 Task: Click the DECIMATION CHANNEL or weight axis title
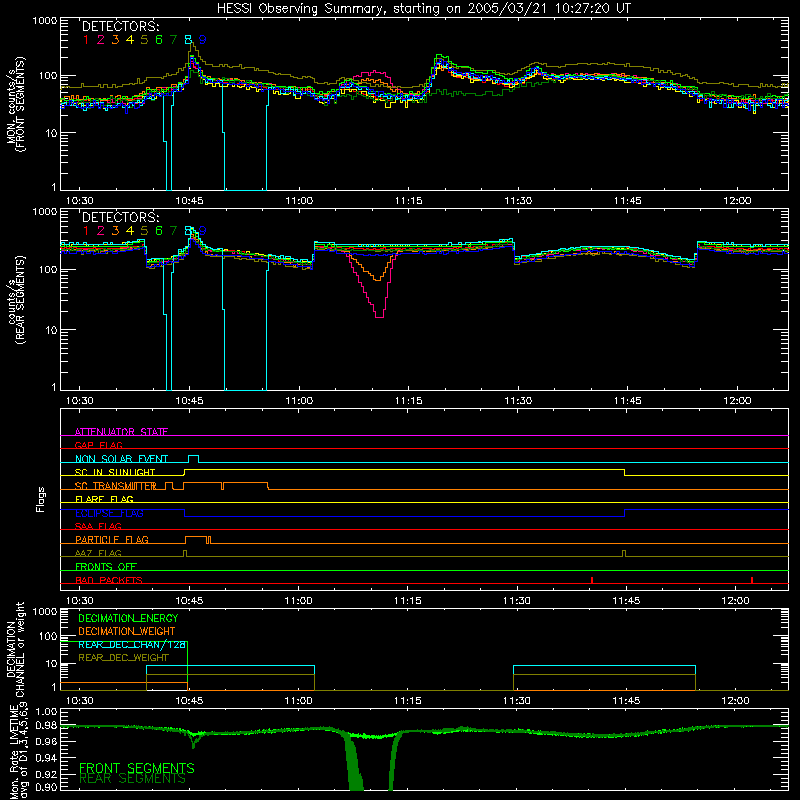15,649
